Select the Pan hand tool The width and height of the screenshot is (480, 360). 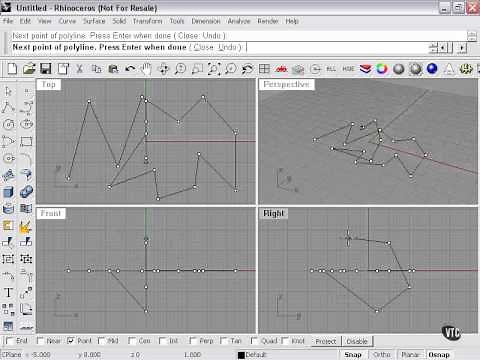(x=146, y=69)
